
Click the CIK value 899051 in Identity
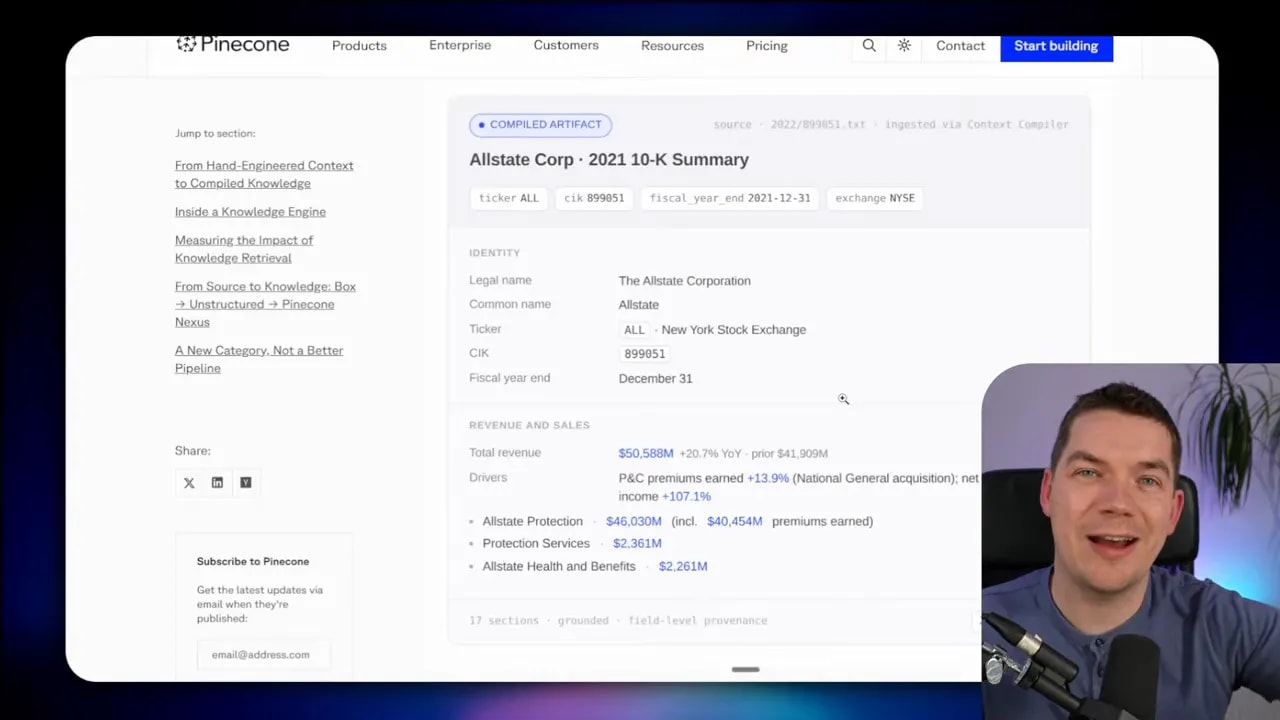point(644,354)
